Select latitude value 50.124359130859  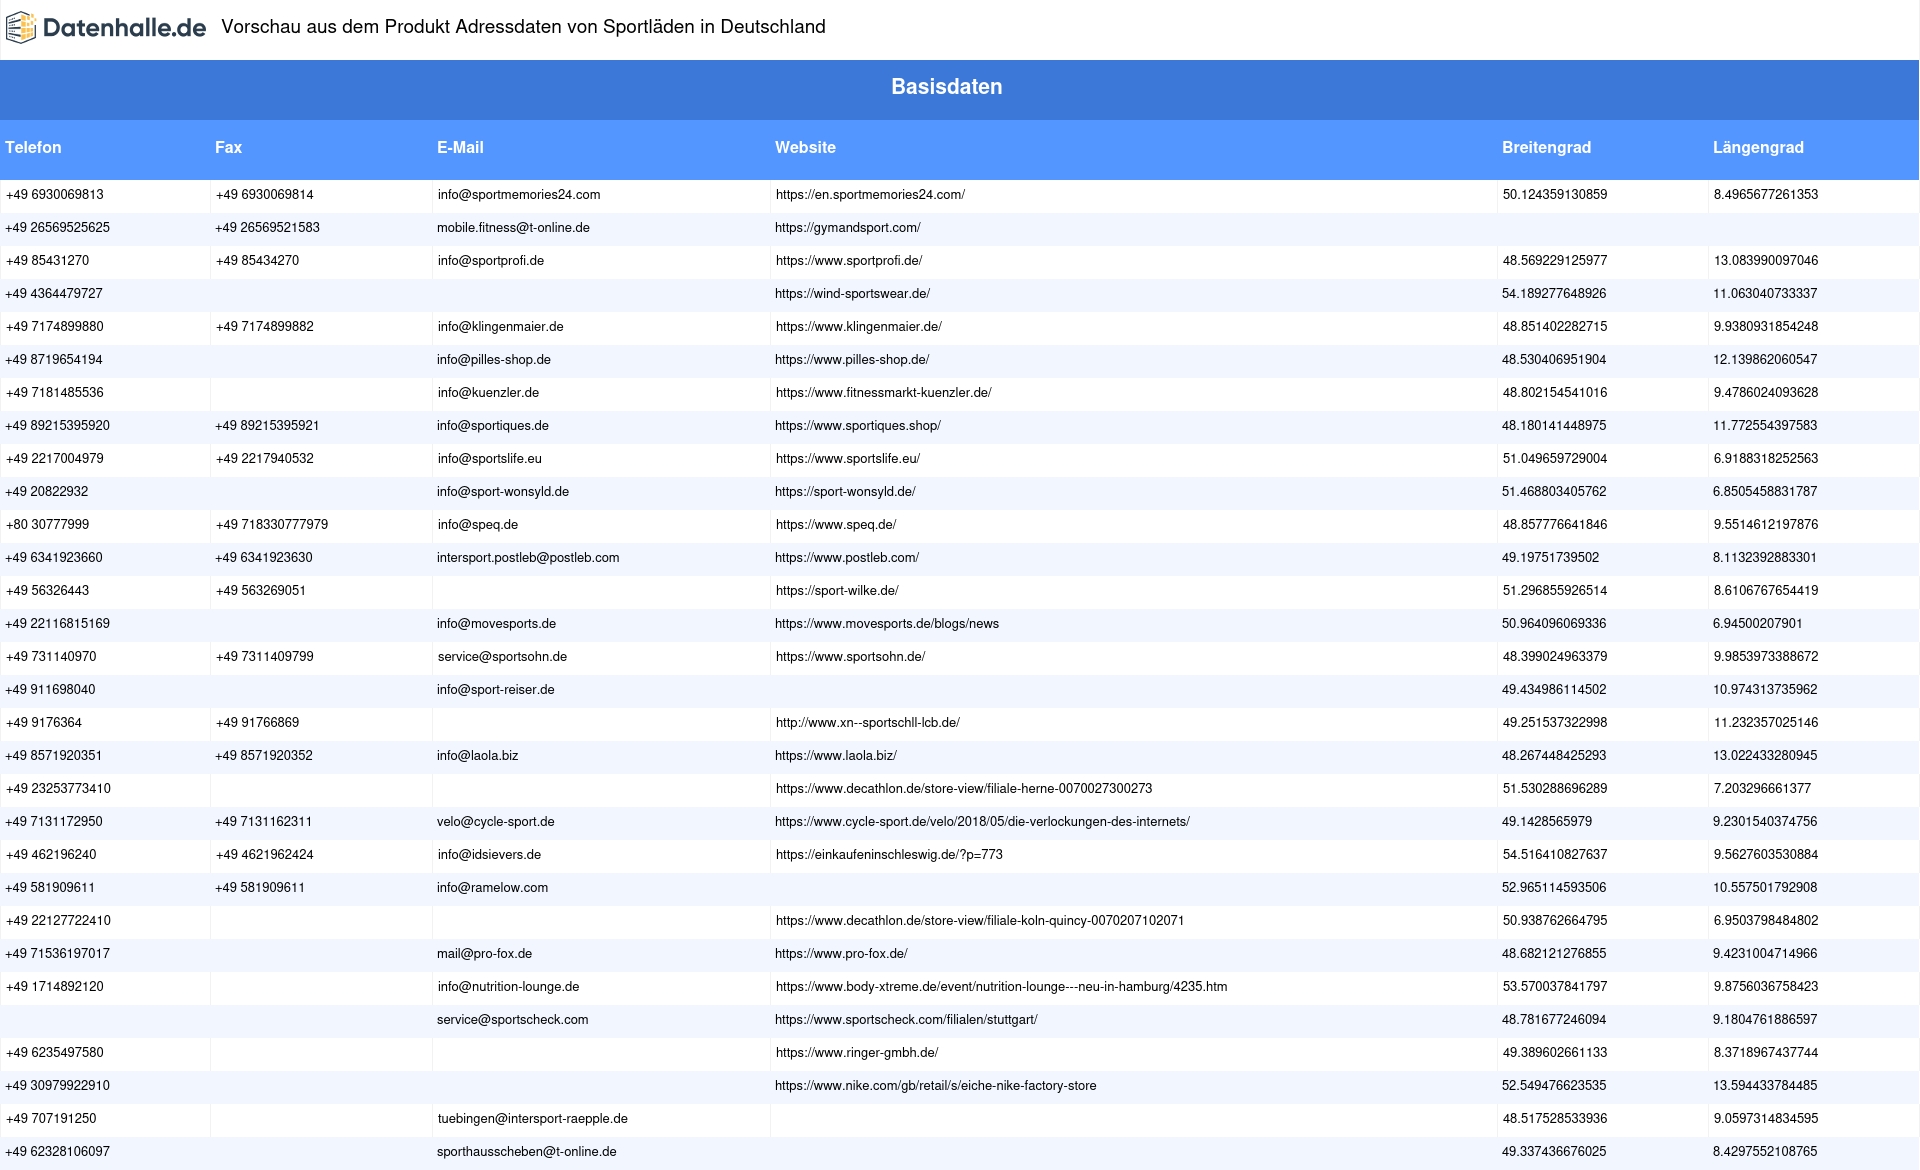click(x=1555, y=195)
